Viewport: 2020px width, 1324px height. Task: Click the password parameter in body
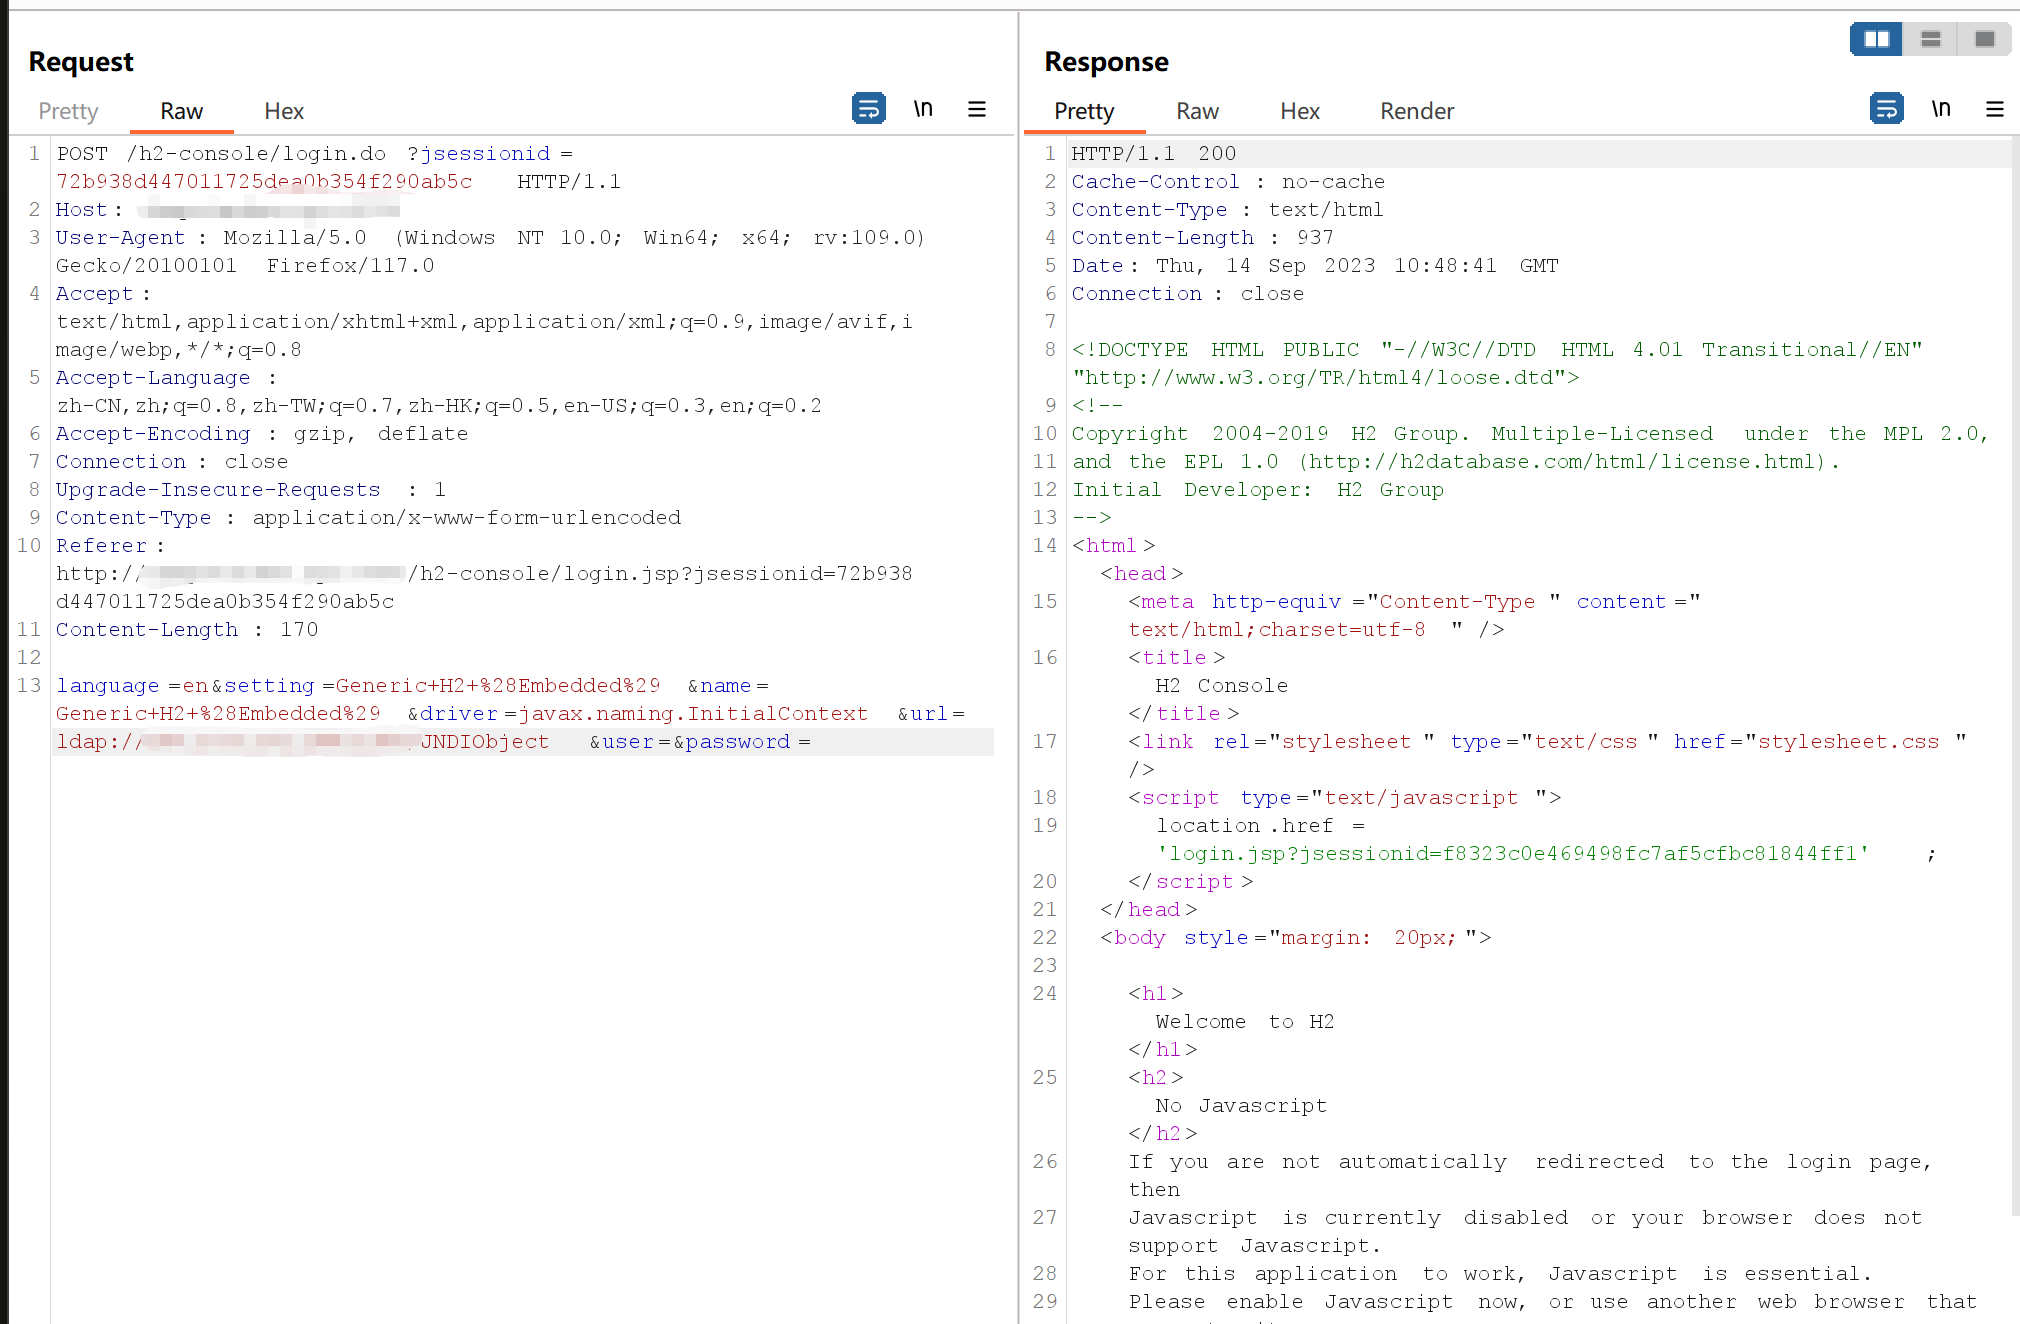point(737,741)
